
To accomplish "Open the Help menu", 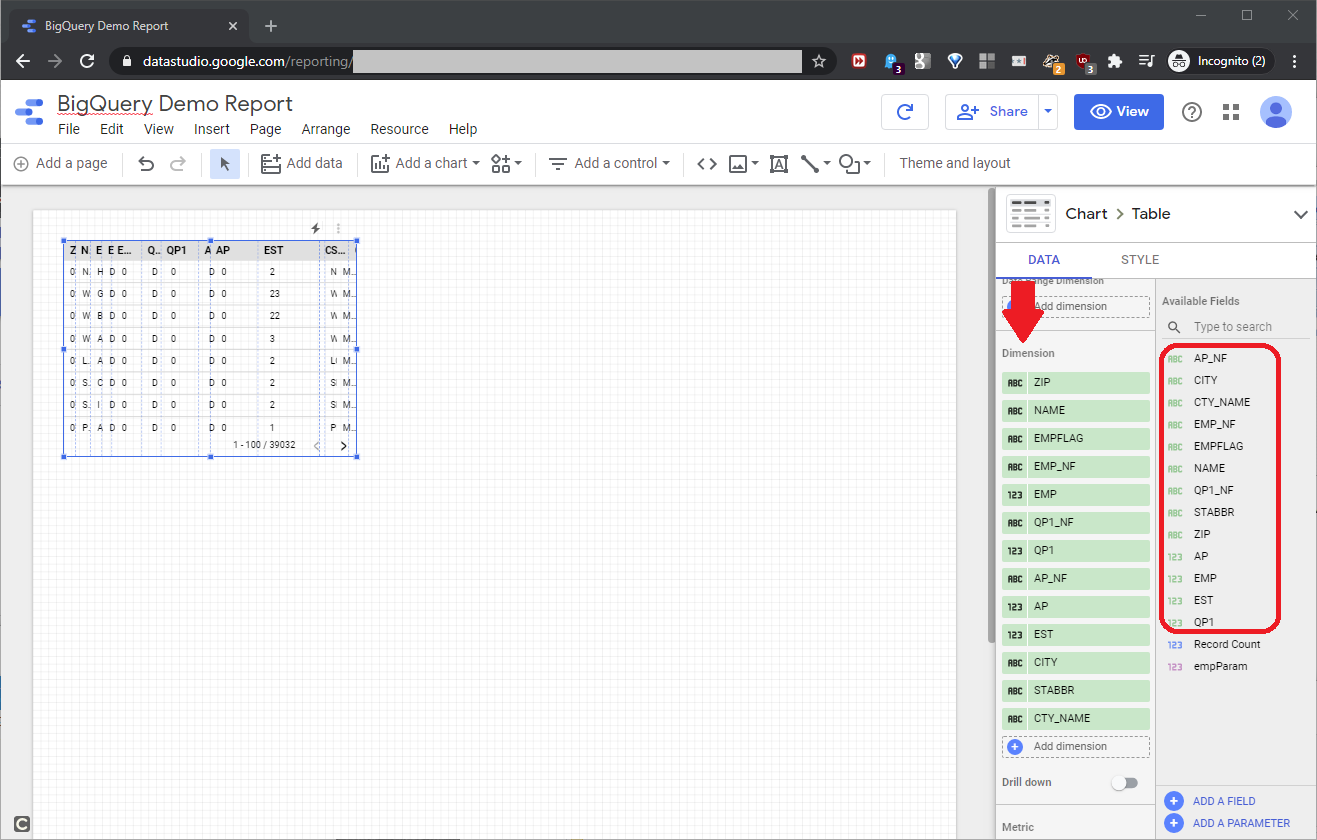I will (463, 129).
